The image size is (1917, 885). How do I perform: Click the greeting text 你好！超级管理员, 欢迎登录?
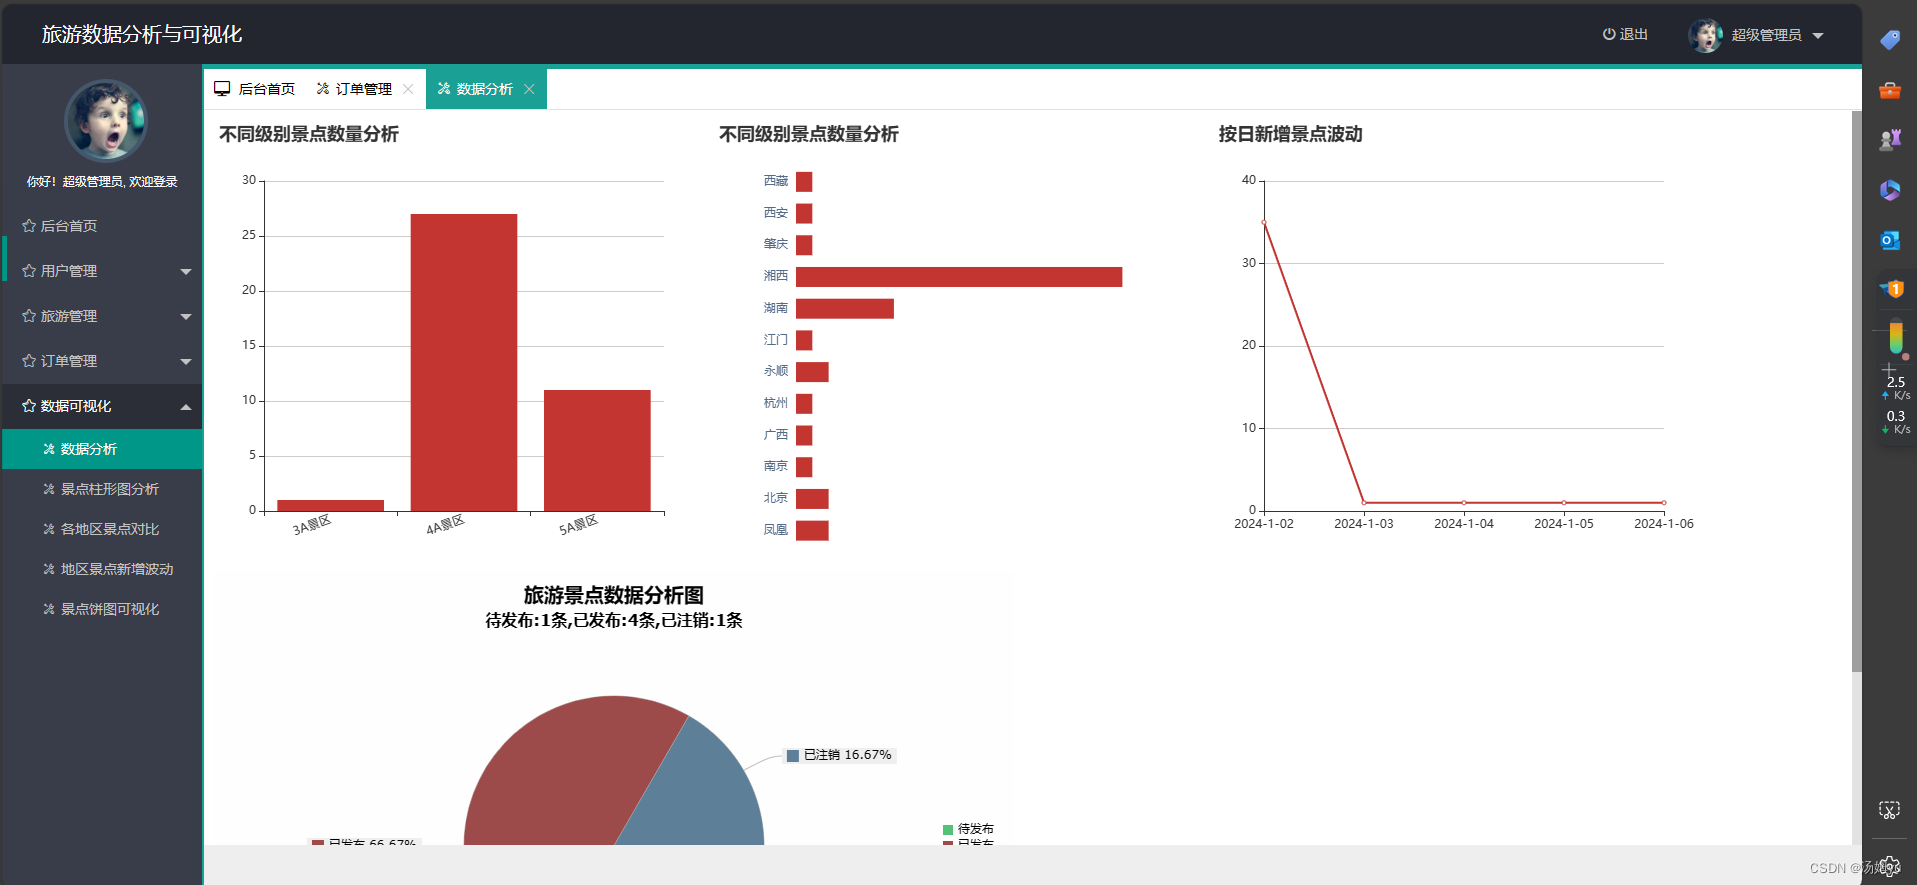pos(102,182)
